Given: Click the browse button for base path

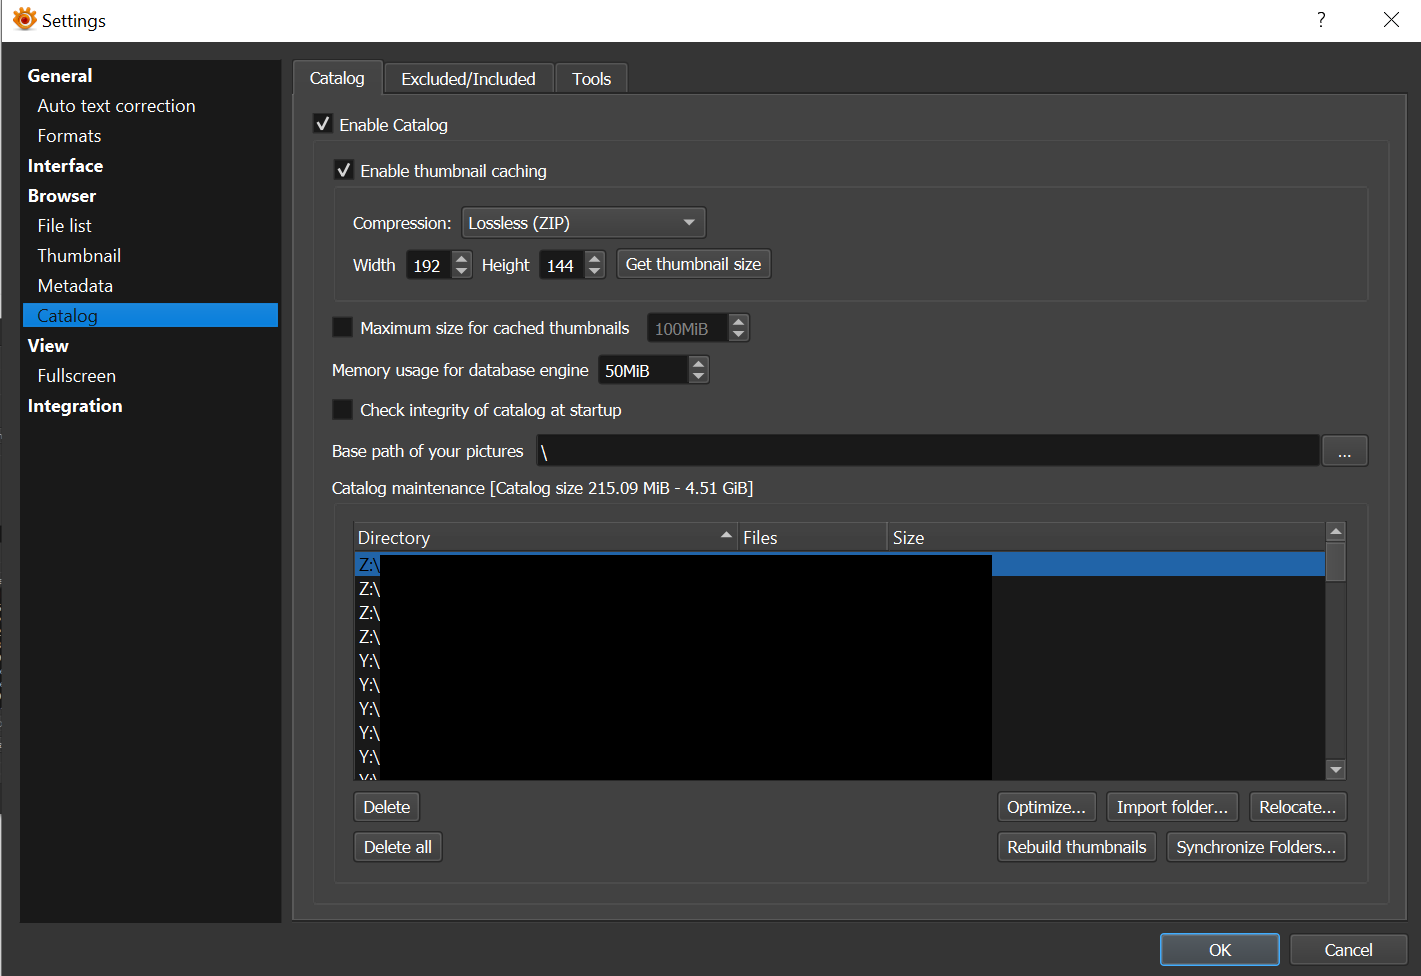Looking at the screenshot, I should [1344, 452].
